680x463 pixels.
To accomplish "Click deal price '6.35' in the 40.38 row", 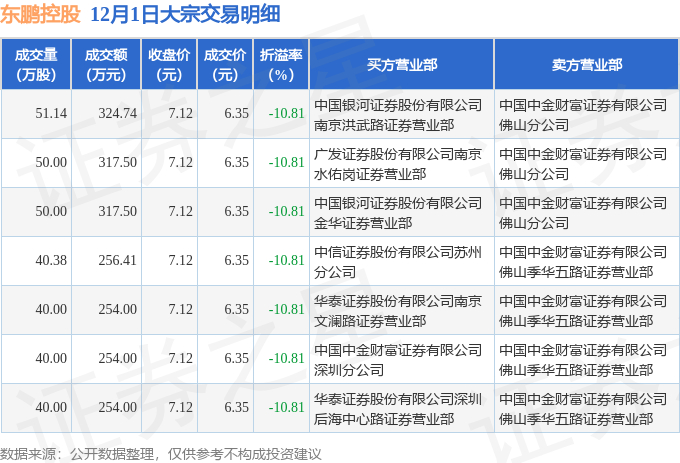I will pyautogui.click(x=236, y=261).
